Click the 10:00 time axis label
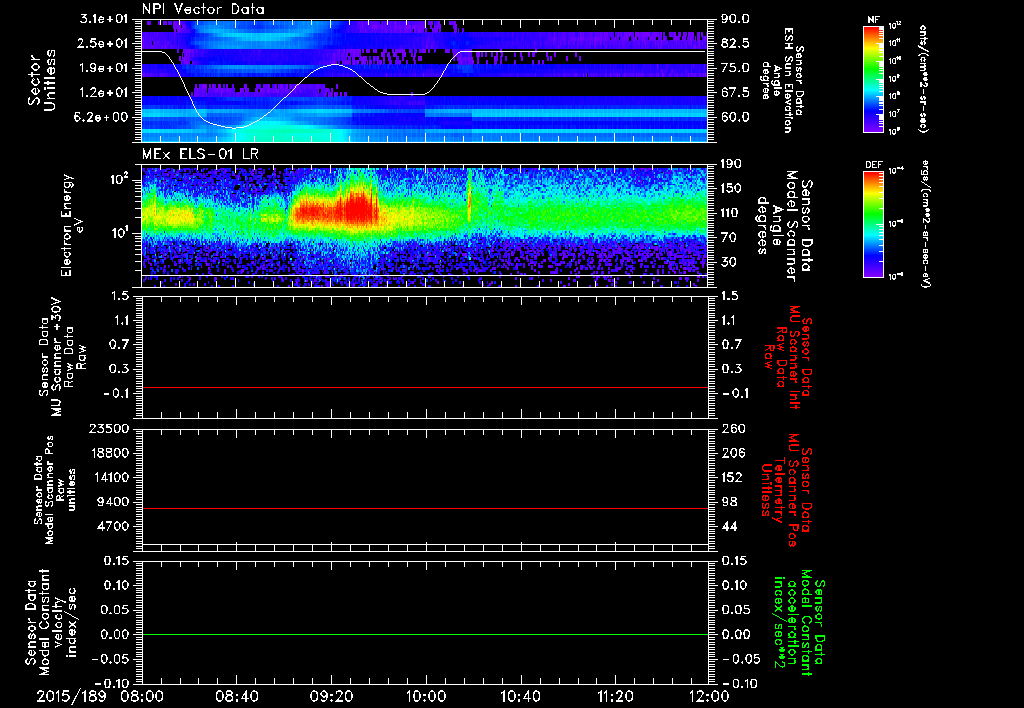The height and width of the screenshot is (708, 1024). click(426, 696)
